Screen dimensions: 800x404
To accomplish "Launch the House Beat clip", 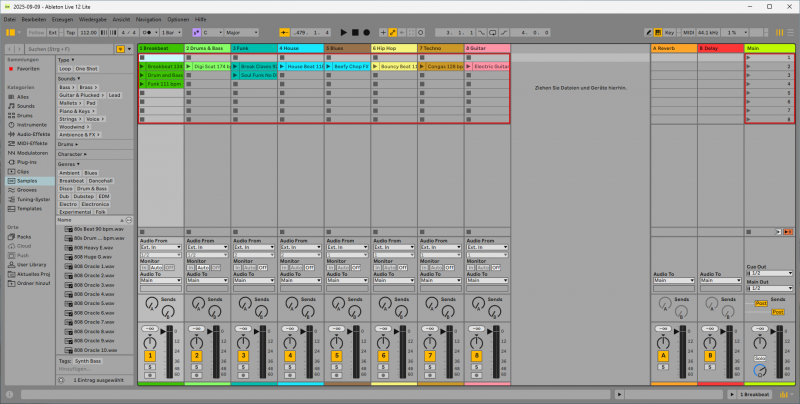I will [x=282, y=66].
